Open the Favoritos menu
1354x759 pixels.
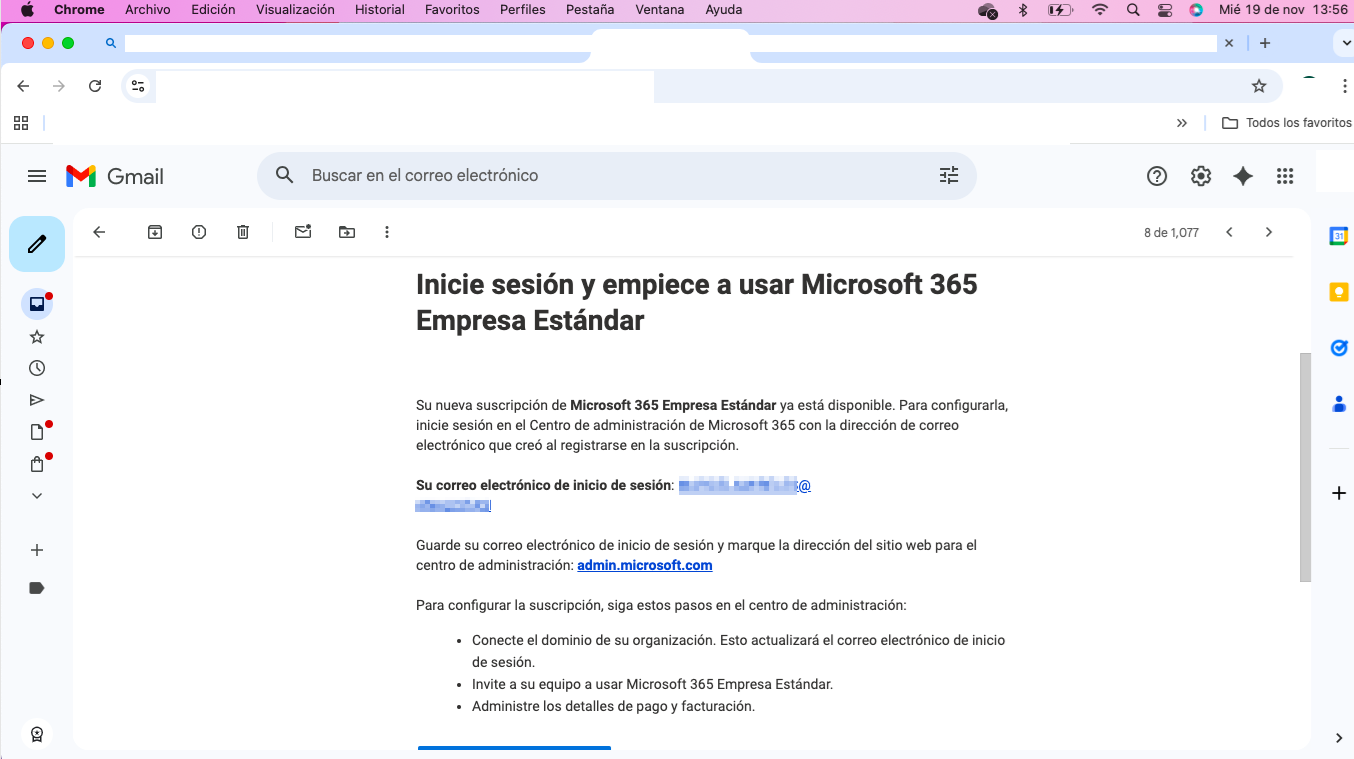pyautogui.click(x=452, y=9)
